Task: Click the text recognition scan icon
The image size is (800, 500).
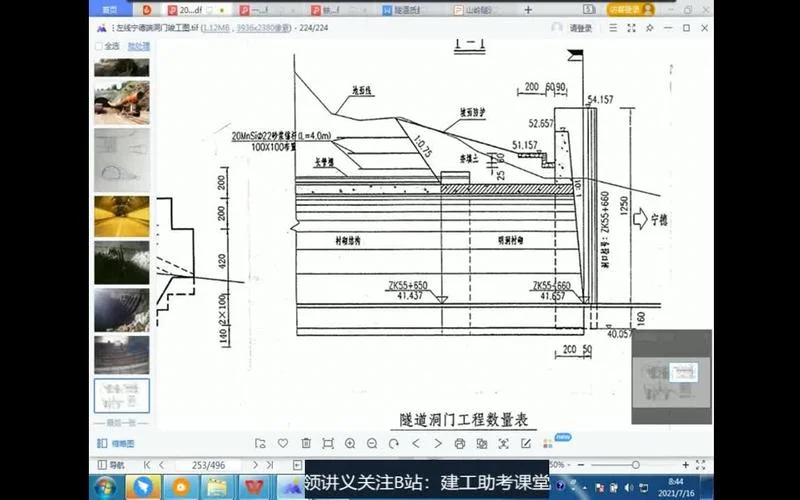Action: (504, 443)
